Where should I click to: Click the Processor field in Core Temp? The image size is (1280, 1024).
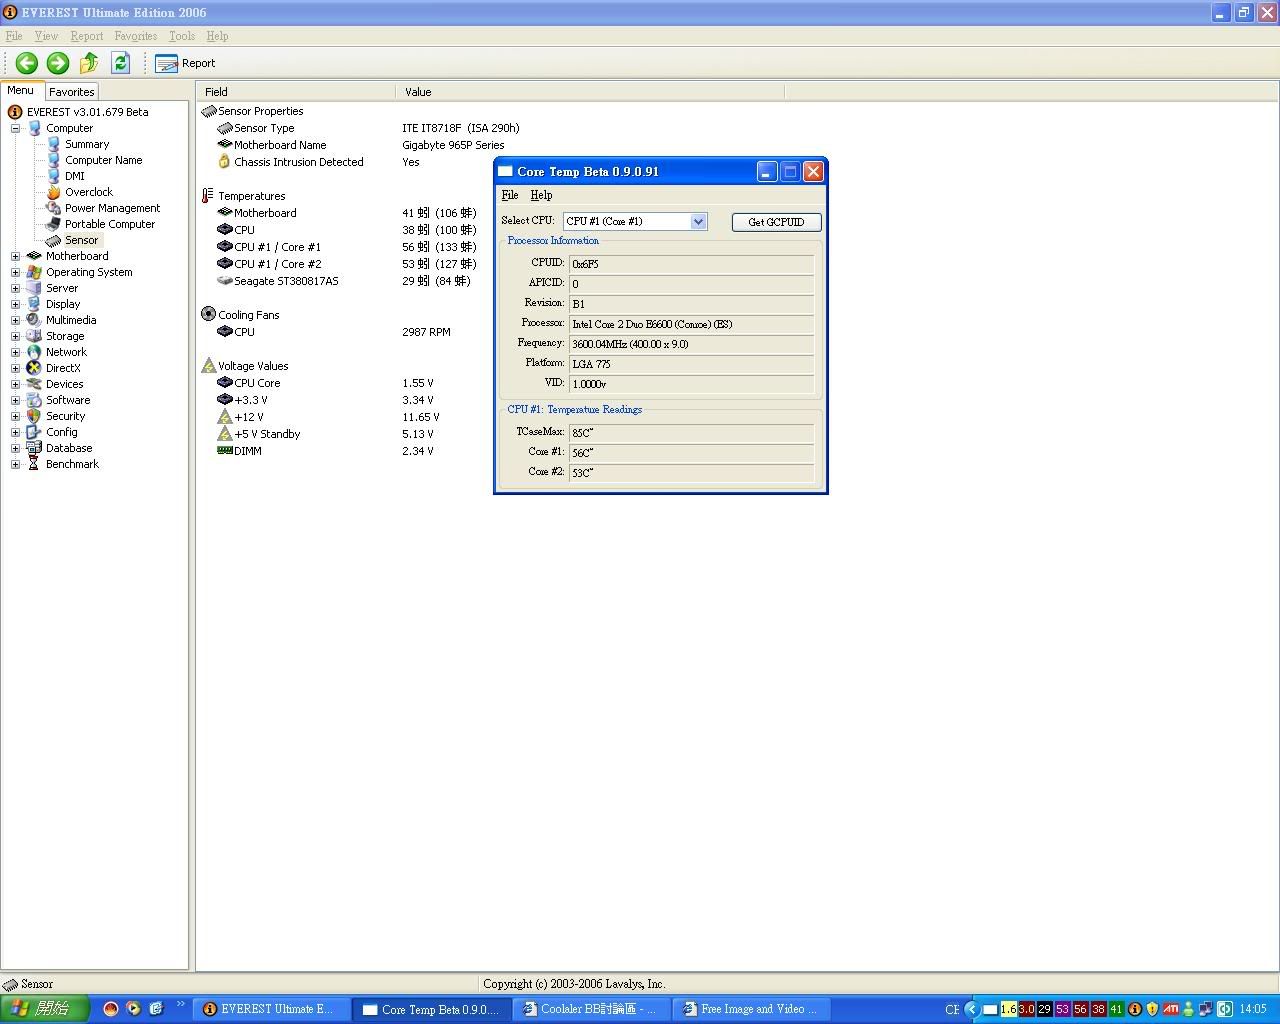click(691, 324)
